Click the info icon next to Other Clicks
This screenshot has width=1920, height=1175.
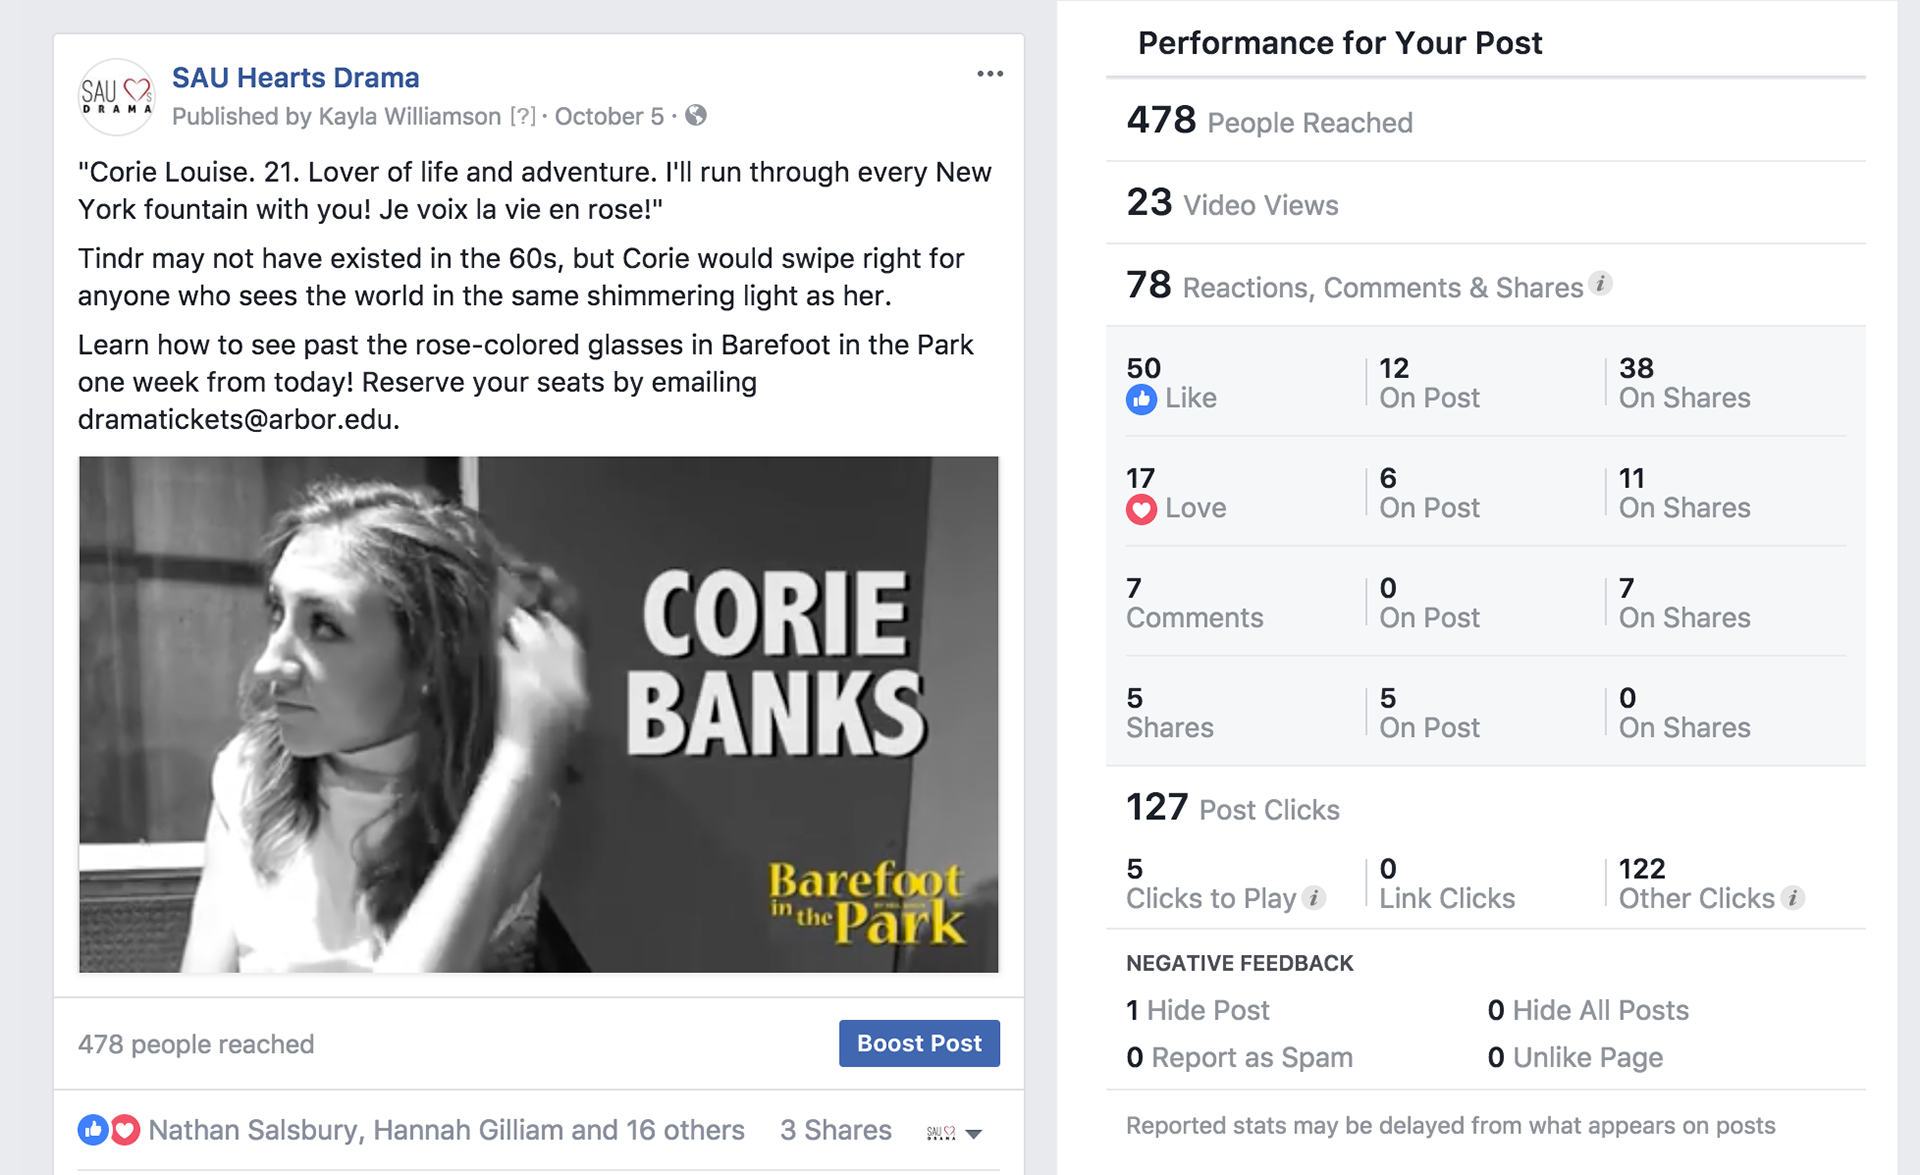(x=1793, y=898)
